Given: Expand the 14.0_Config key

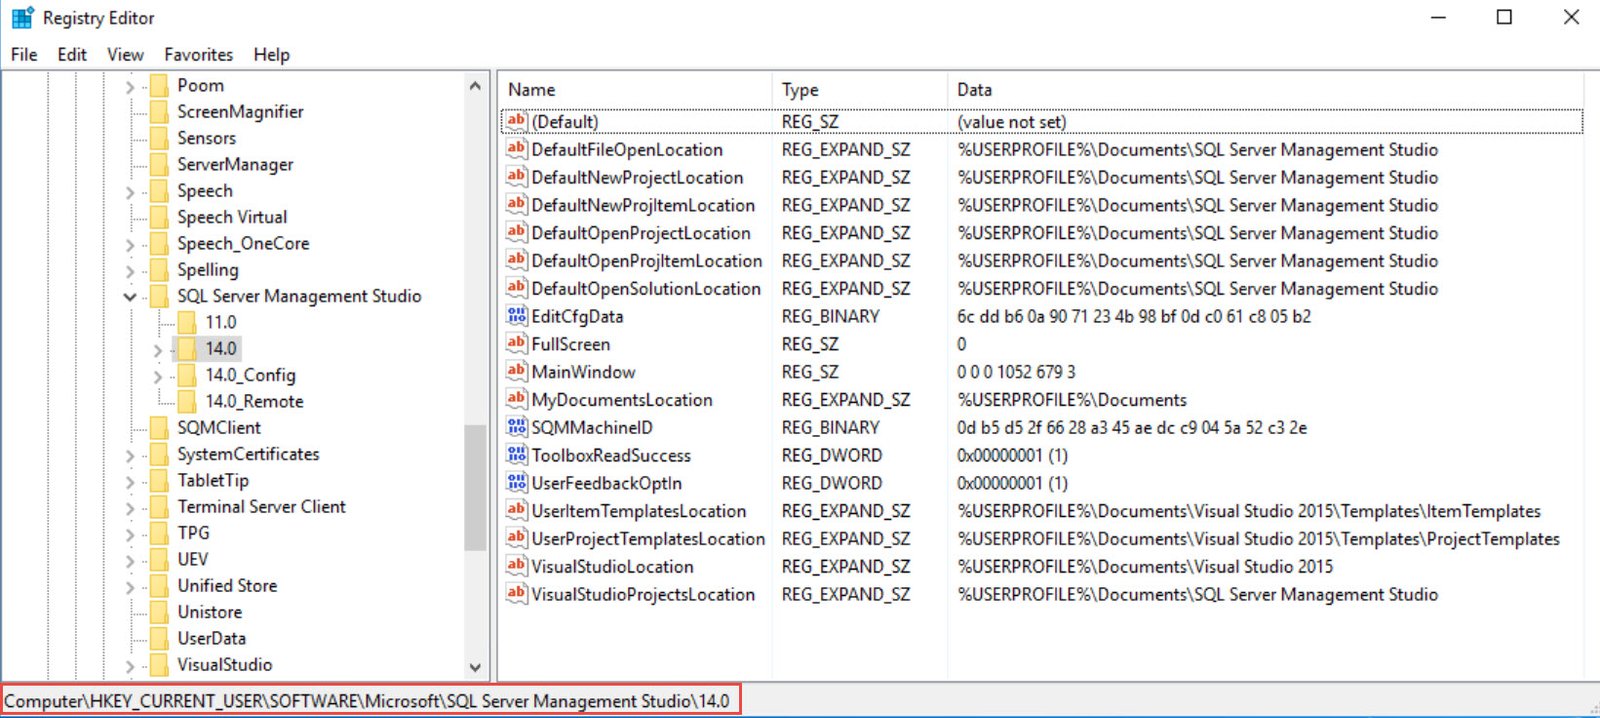Looking at the screenshot, I should point(158,376).
